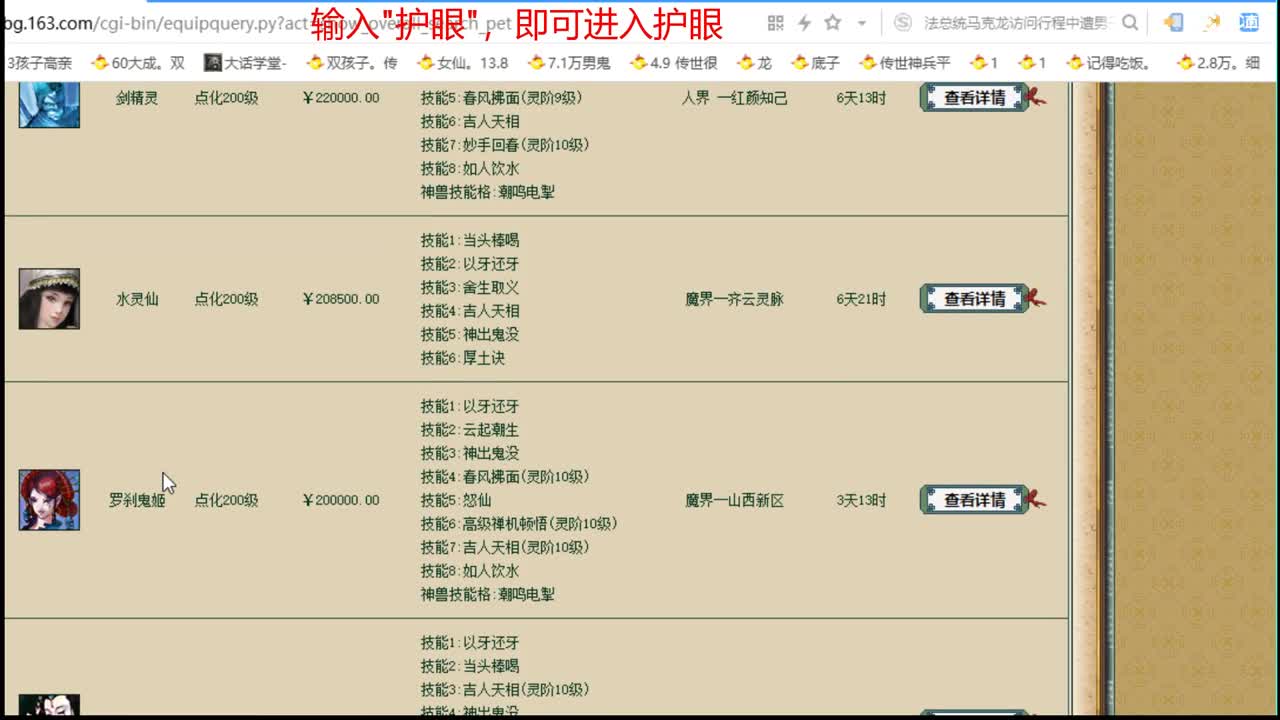The image size is (1280, 720).
Task: Focus the browser search box
Action: pos(1018,22)
